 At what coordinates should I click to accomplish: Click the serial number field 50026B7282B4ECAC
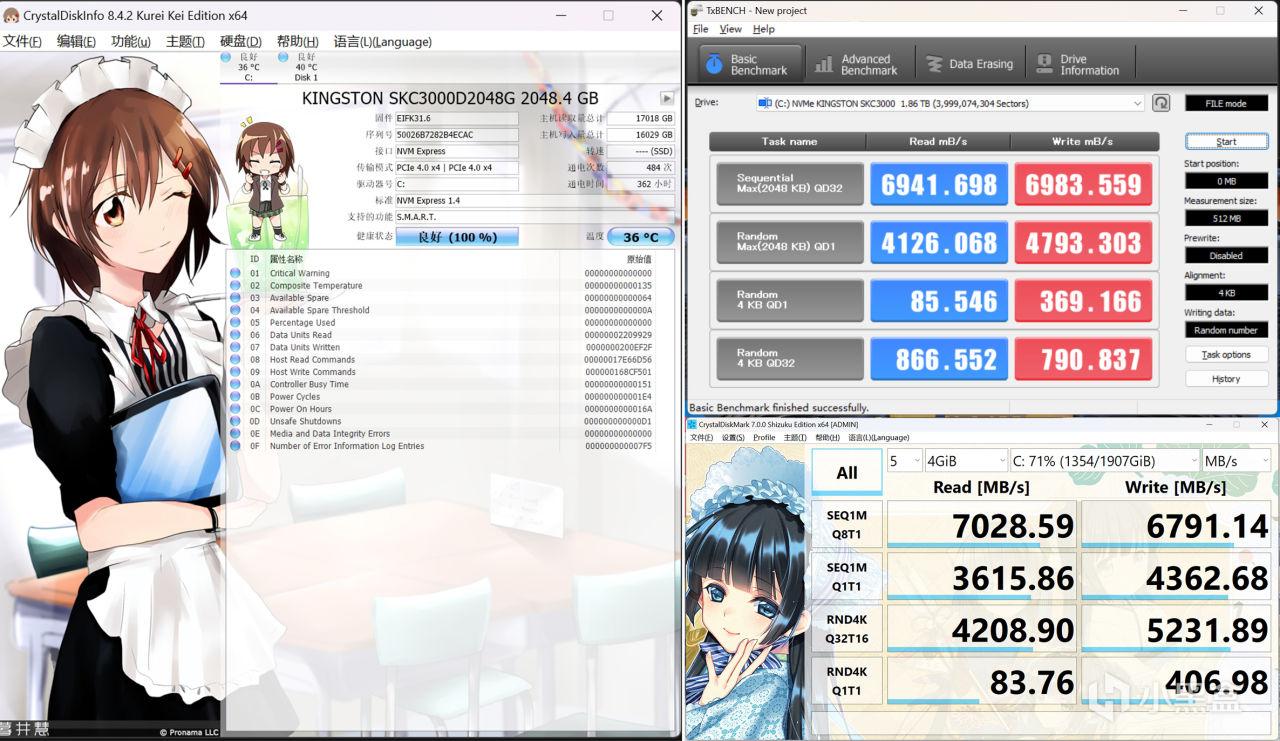point(457,135)
